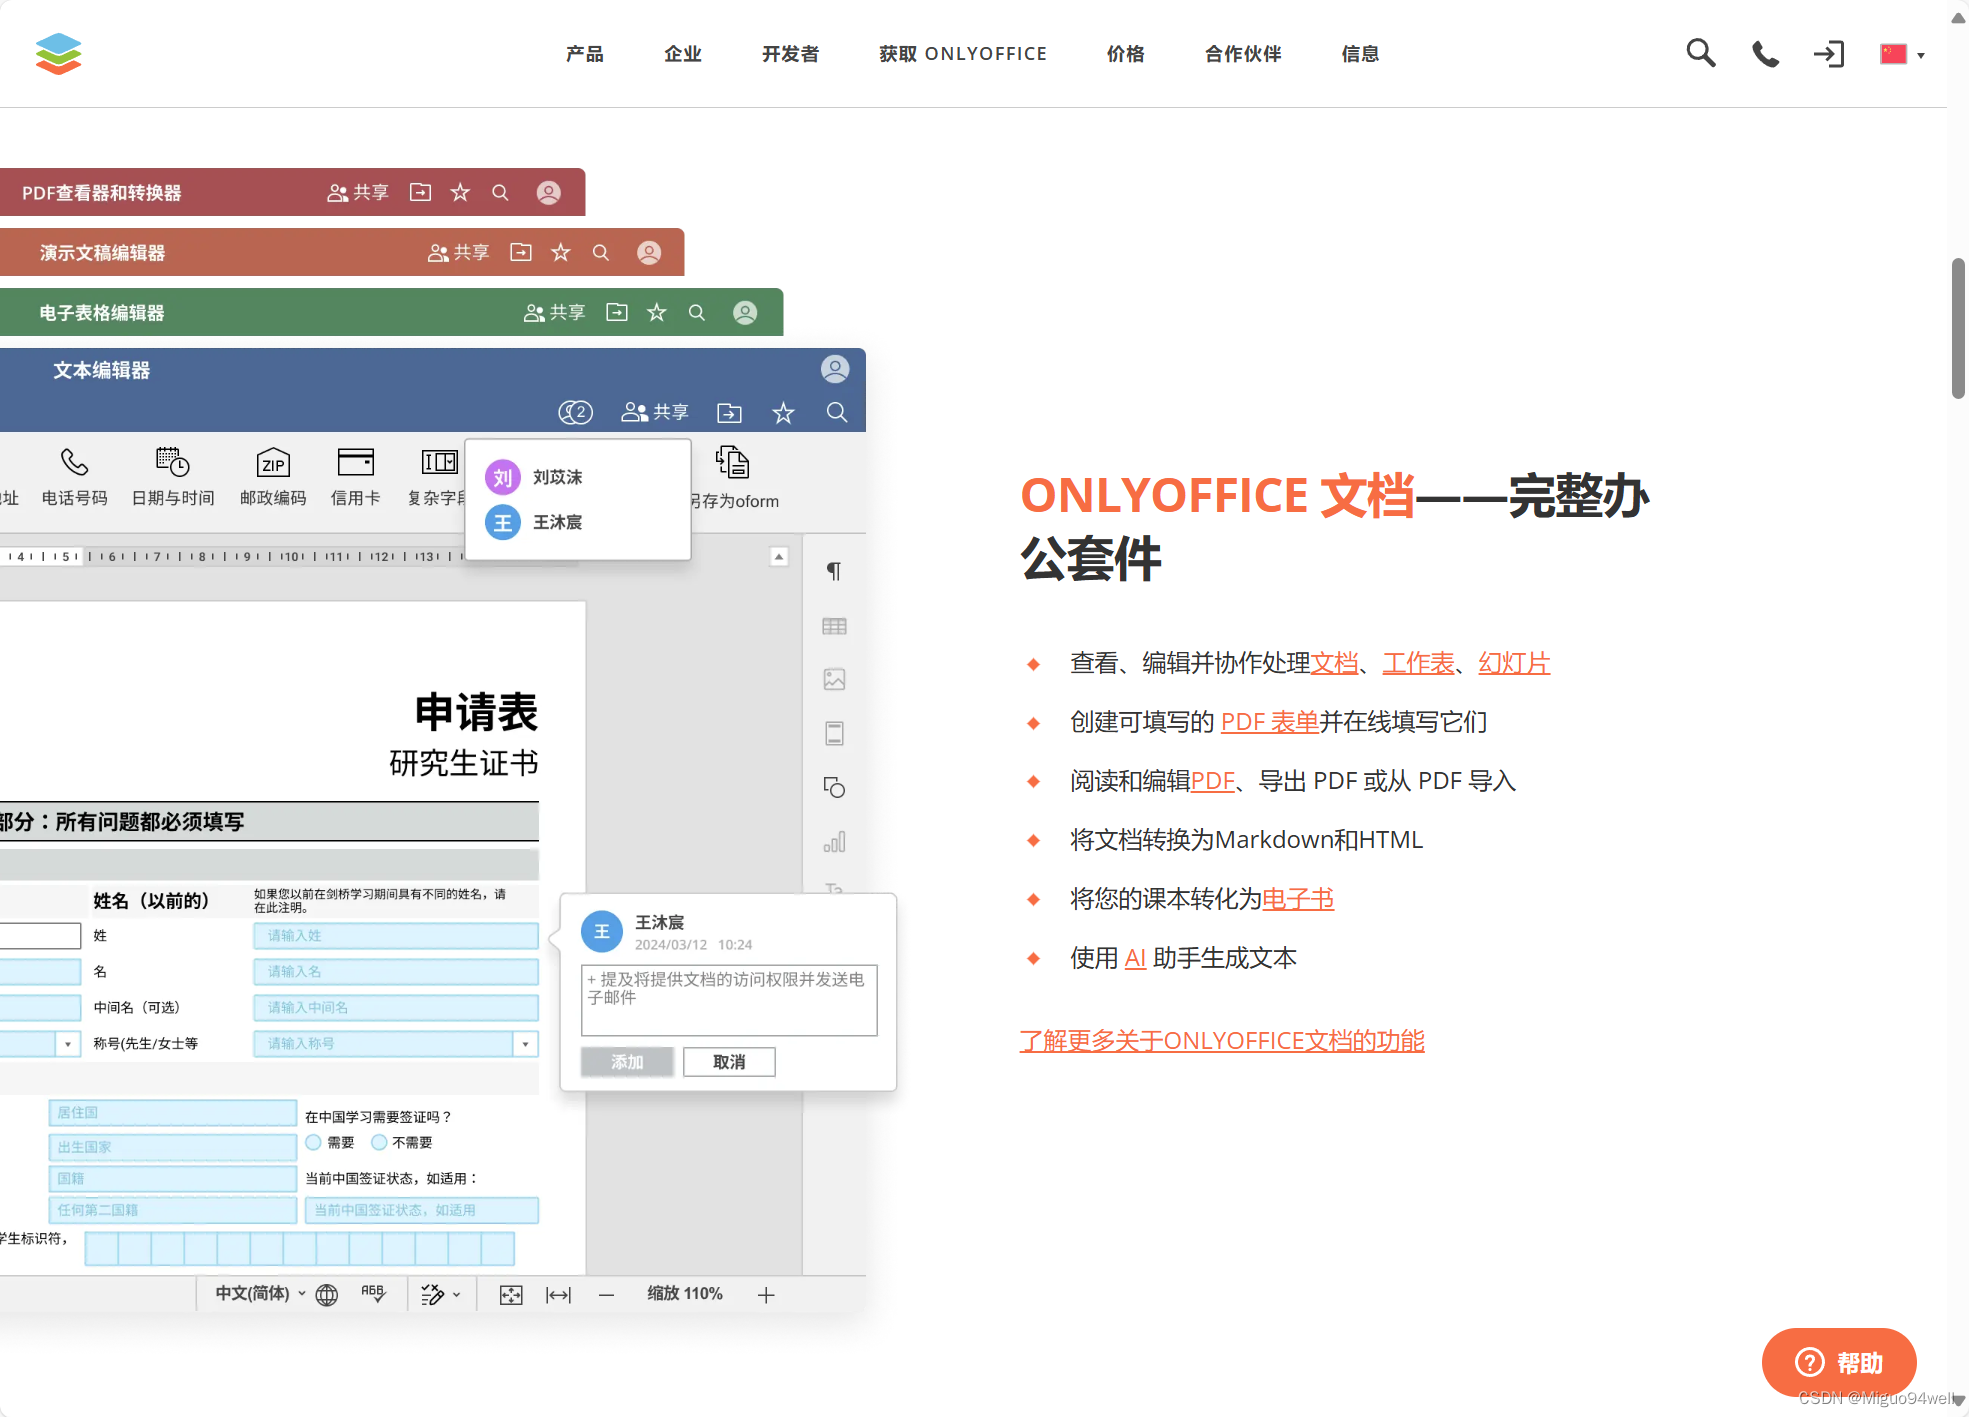
Task: Click the ZIP postal code field icon
Action: (x=272, y=463)
